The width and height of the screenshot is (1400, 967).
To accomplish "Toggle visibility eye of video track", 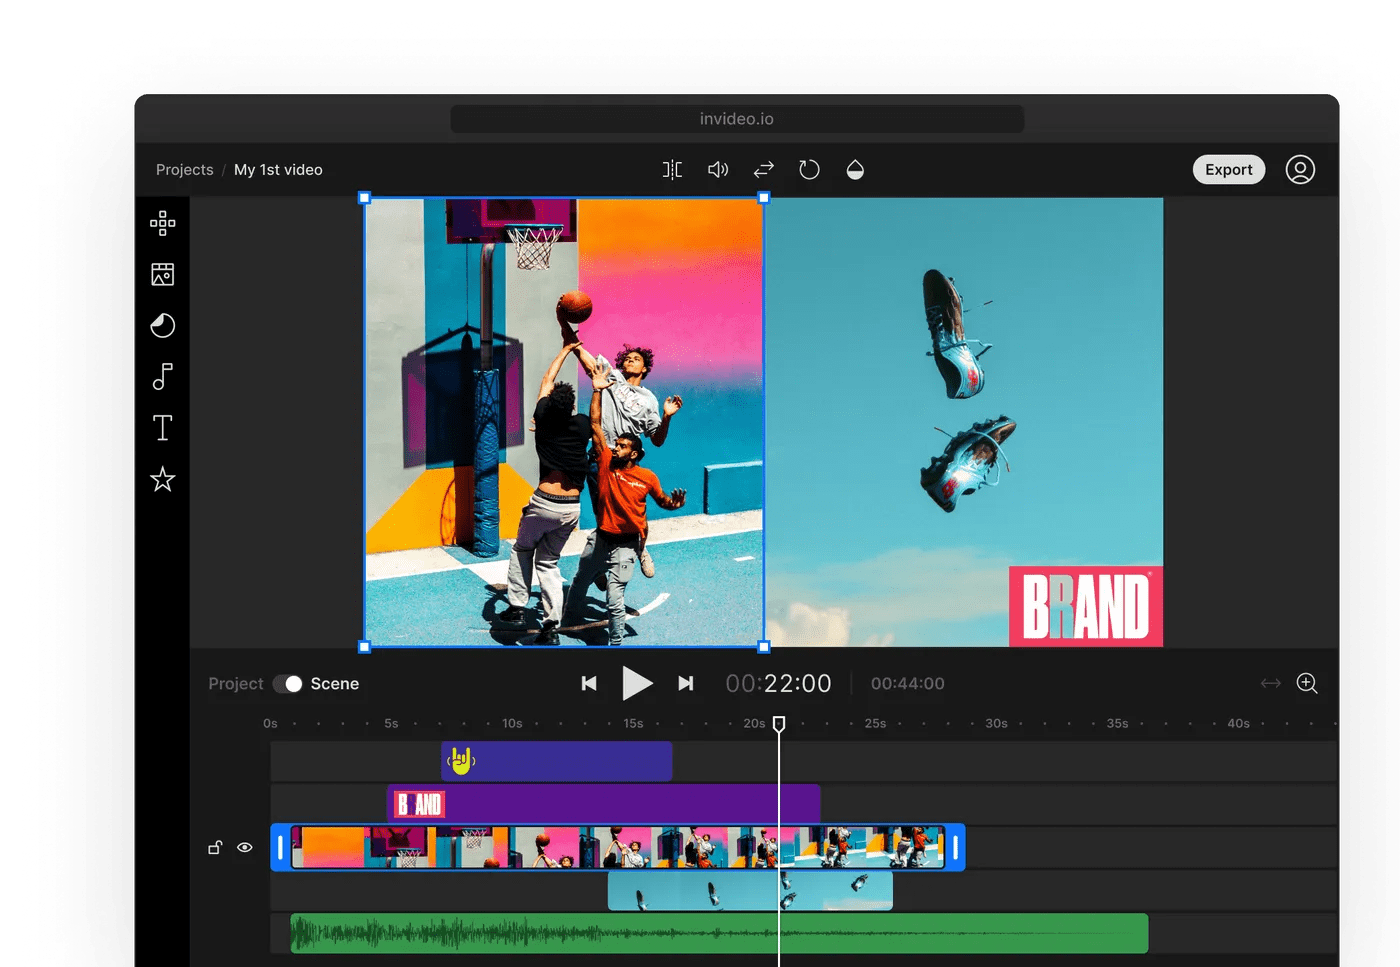I will coord(245,848).
